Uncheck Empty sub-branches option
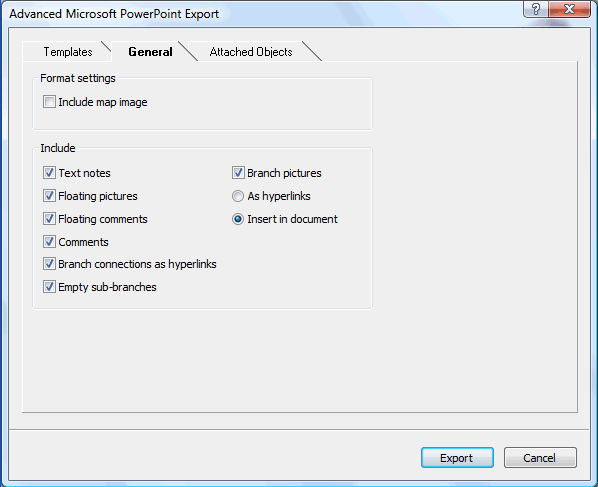 point(49,287)
